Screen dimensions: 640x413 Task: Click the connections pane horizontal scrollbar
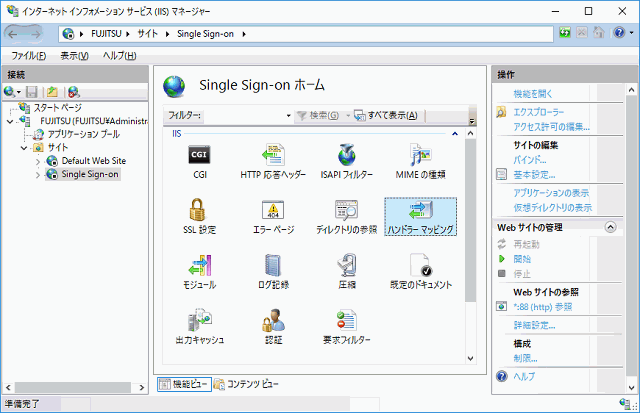pyautogui.click(x=74, y=387)
